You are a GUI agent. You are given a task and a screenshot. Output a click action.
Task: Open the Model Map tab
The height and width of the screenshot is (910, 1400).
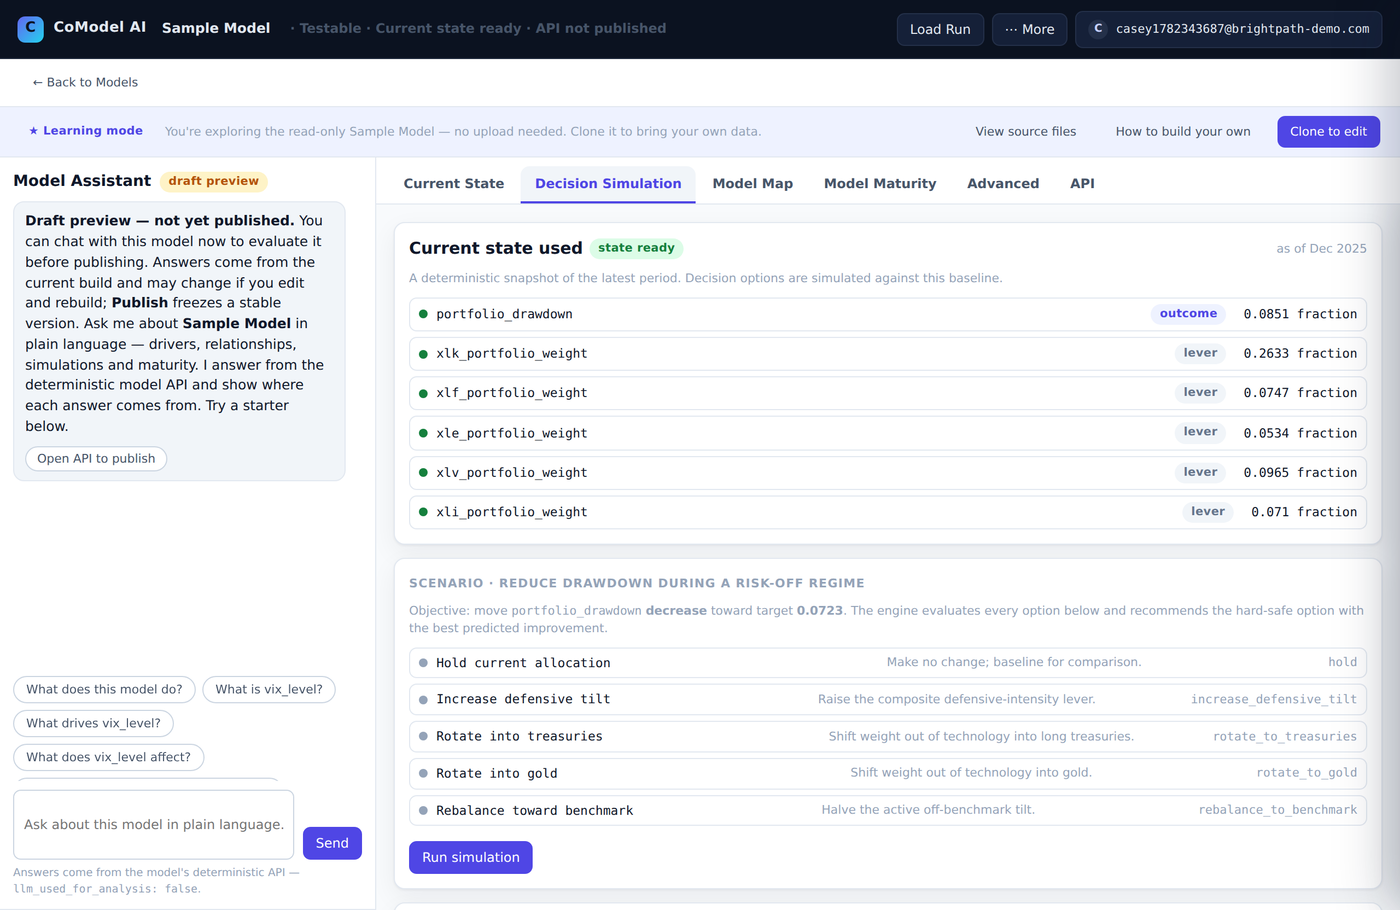tap(752, 184)
